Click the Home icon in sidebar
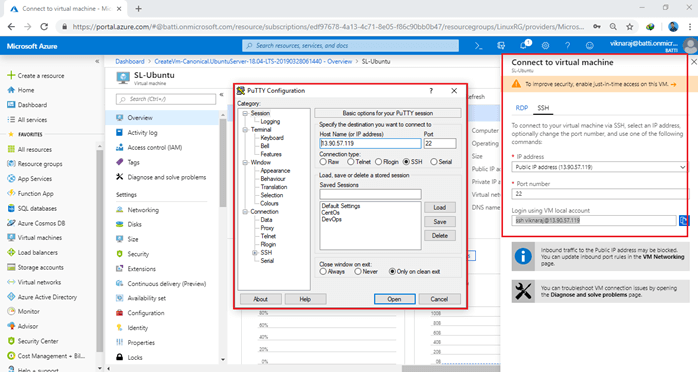Screen dimensions: 698x372 pyautogui.click(x=11, y=90)
